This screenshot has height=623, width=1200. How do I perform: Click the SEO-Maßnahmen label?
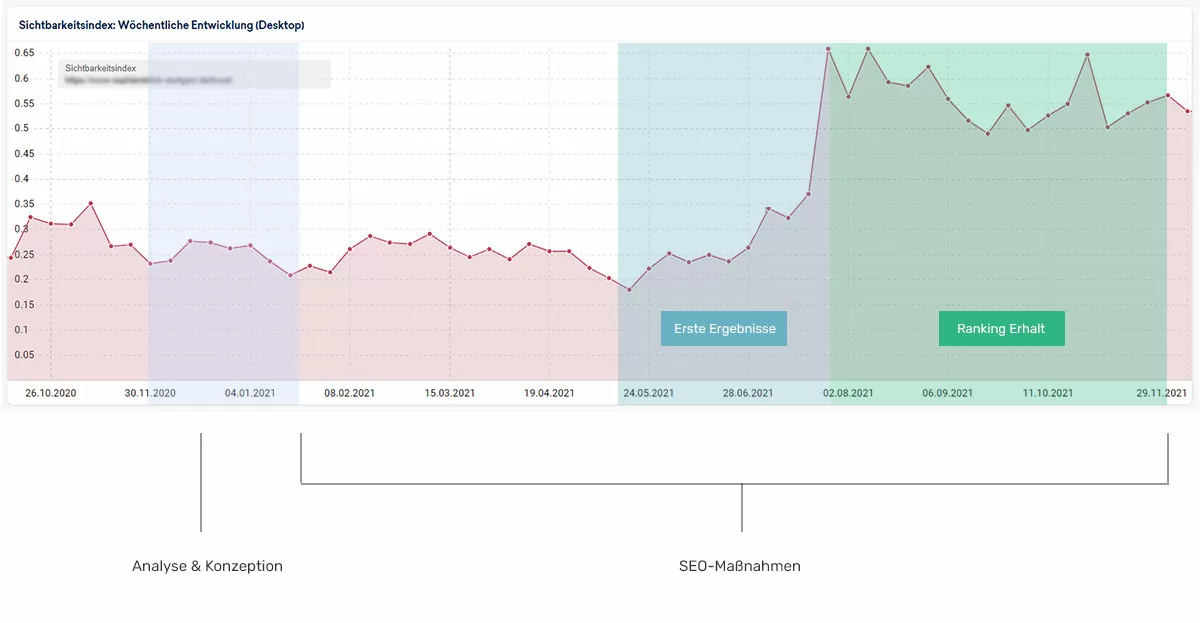tap(740, 565)
